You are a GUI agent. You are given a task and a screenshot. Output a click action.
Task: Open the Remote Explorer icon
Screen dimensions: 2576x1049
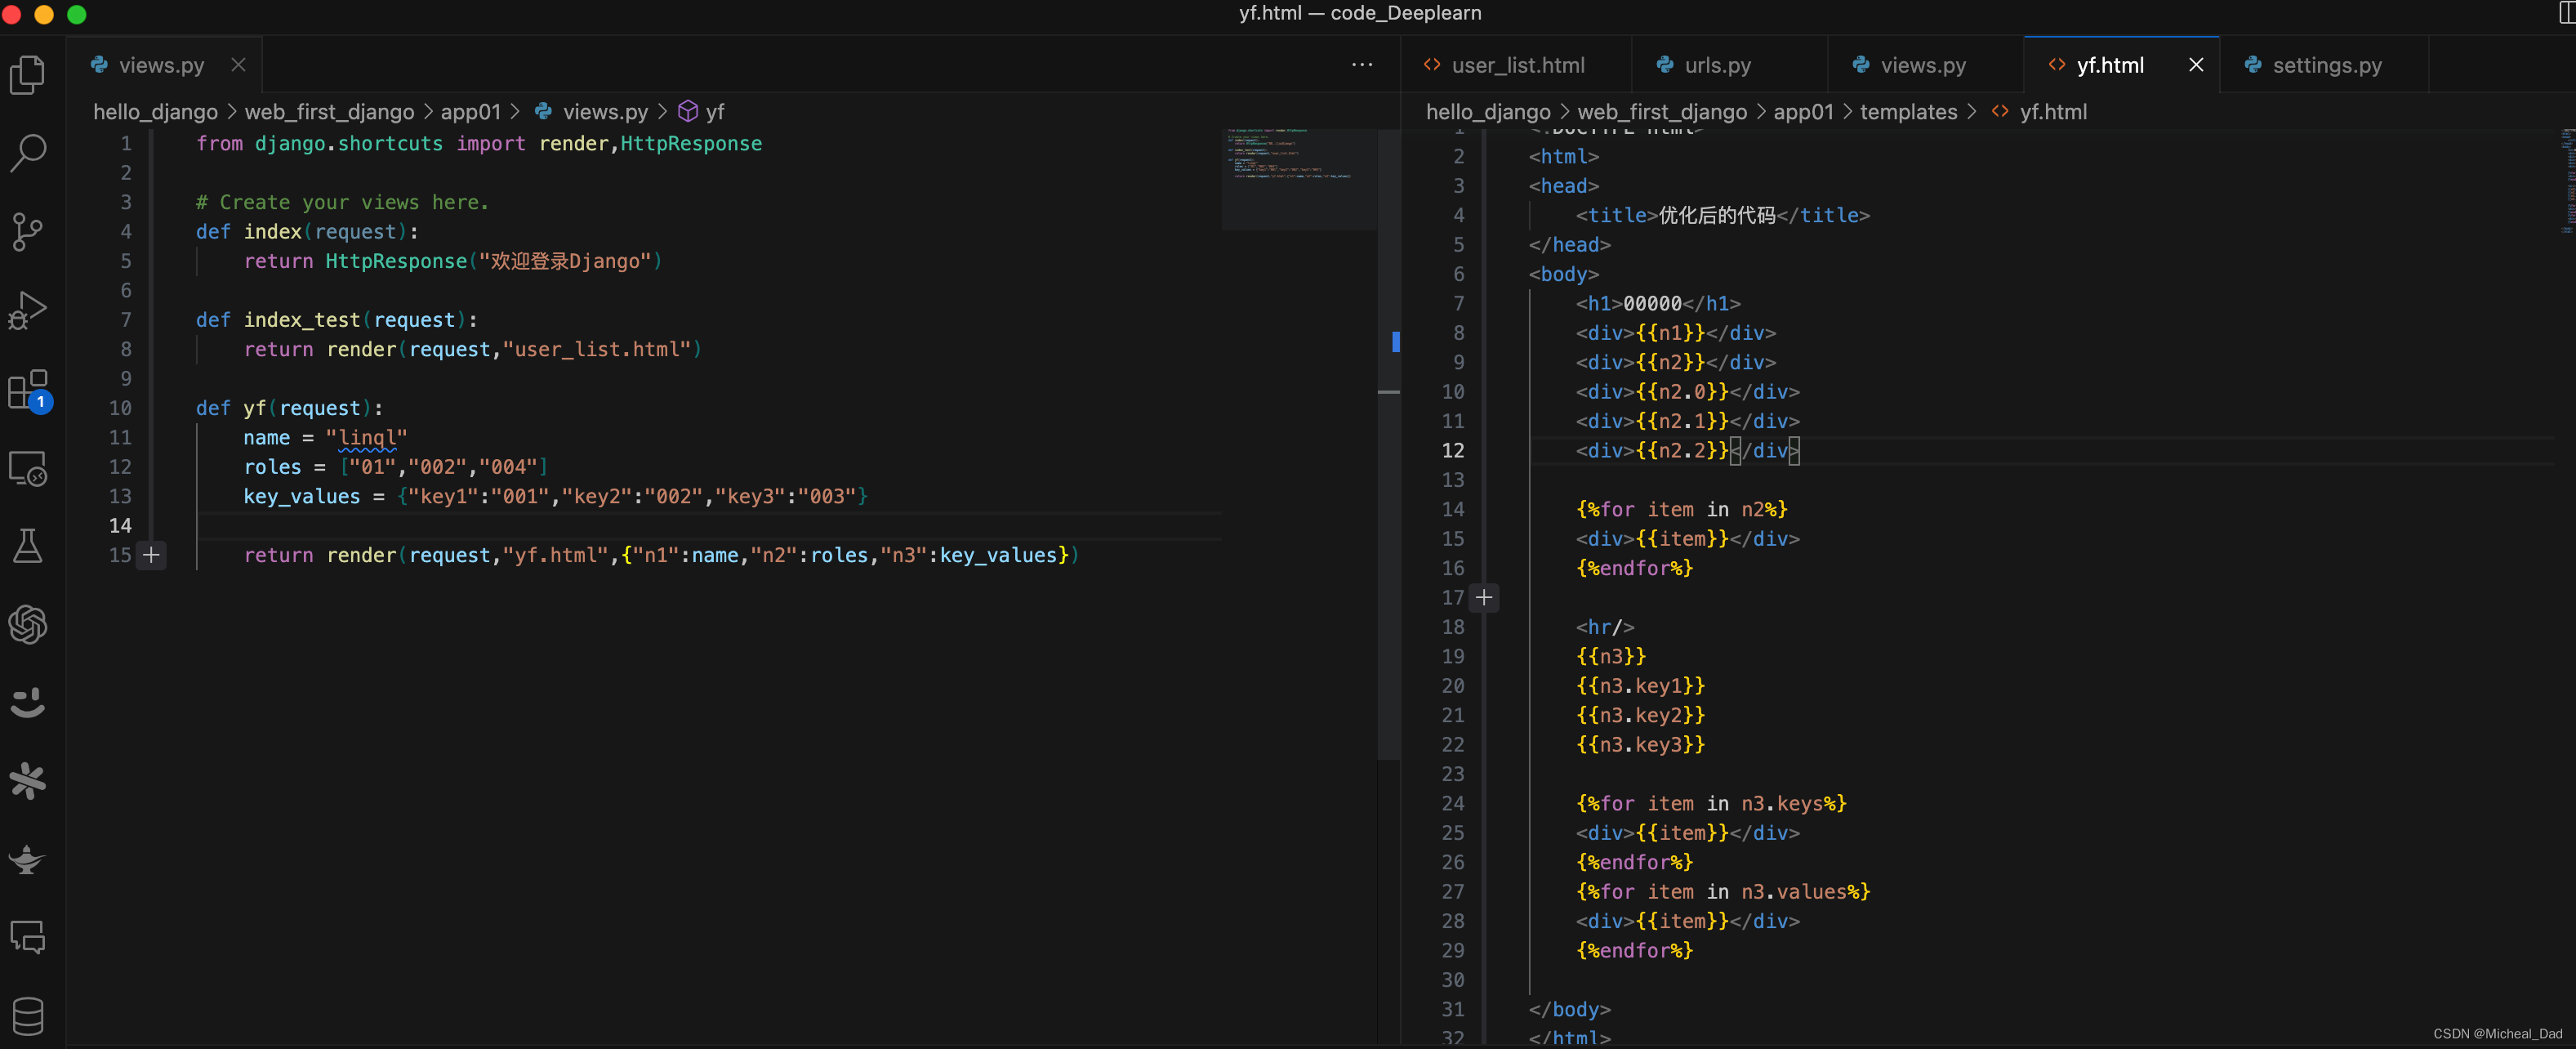coord(27,467)
